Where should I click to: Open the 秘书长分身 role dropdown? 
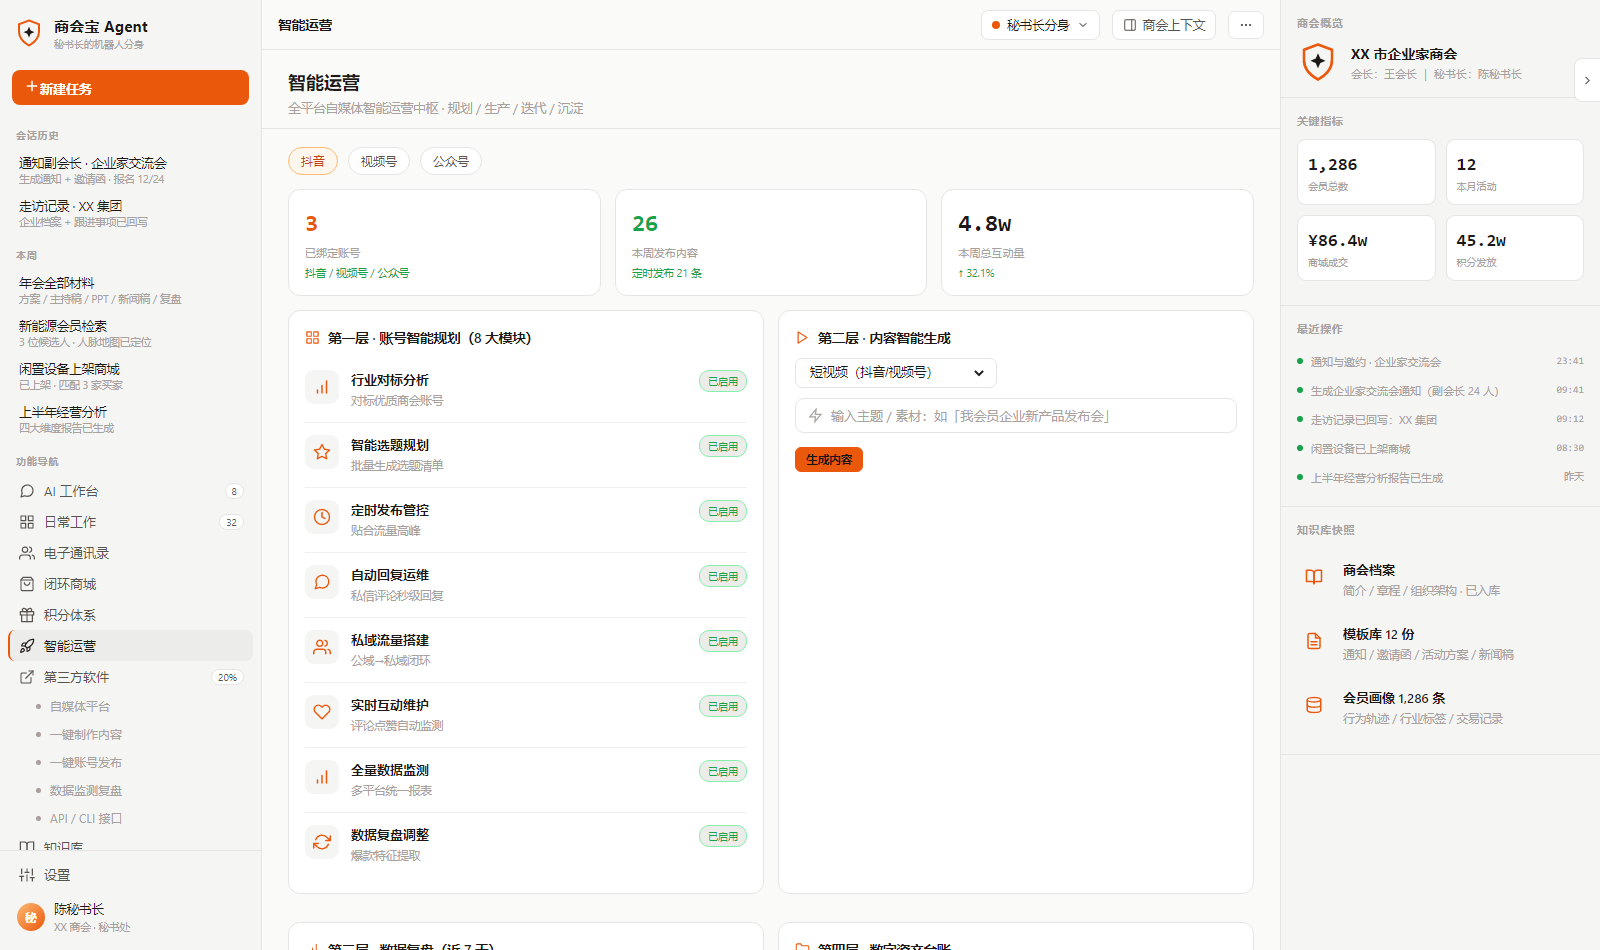(1040, 25)
